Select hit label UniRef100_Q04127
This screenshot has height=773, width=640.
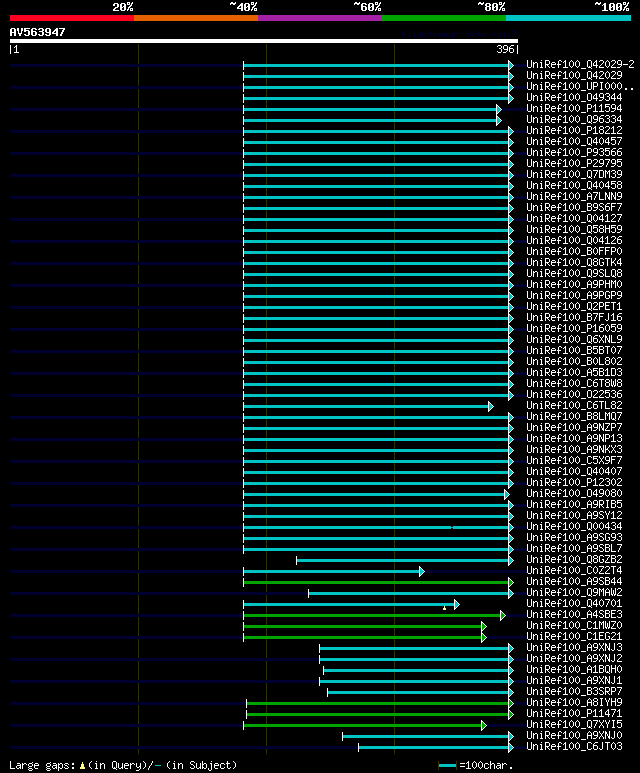pyautogui.click(x=574, y=218)
